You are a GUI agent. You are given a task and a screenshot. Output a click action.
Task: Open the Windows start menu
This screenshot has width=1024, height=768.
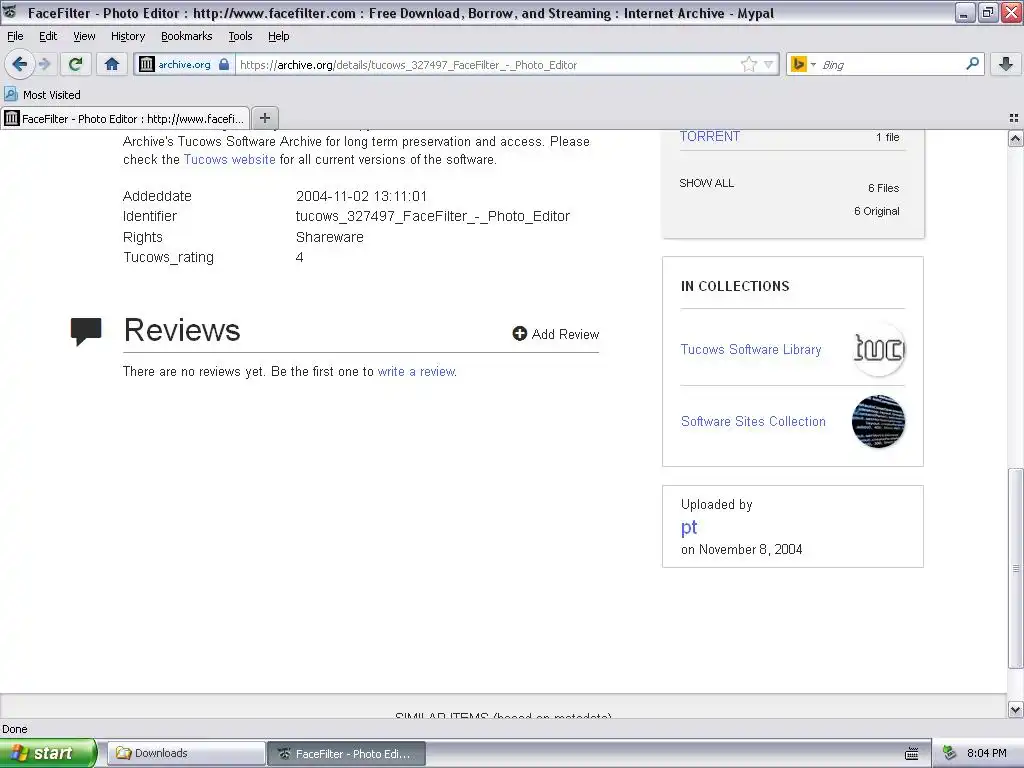(48, 753)
